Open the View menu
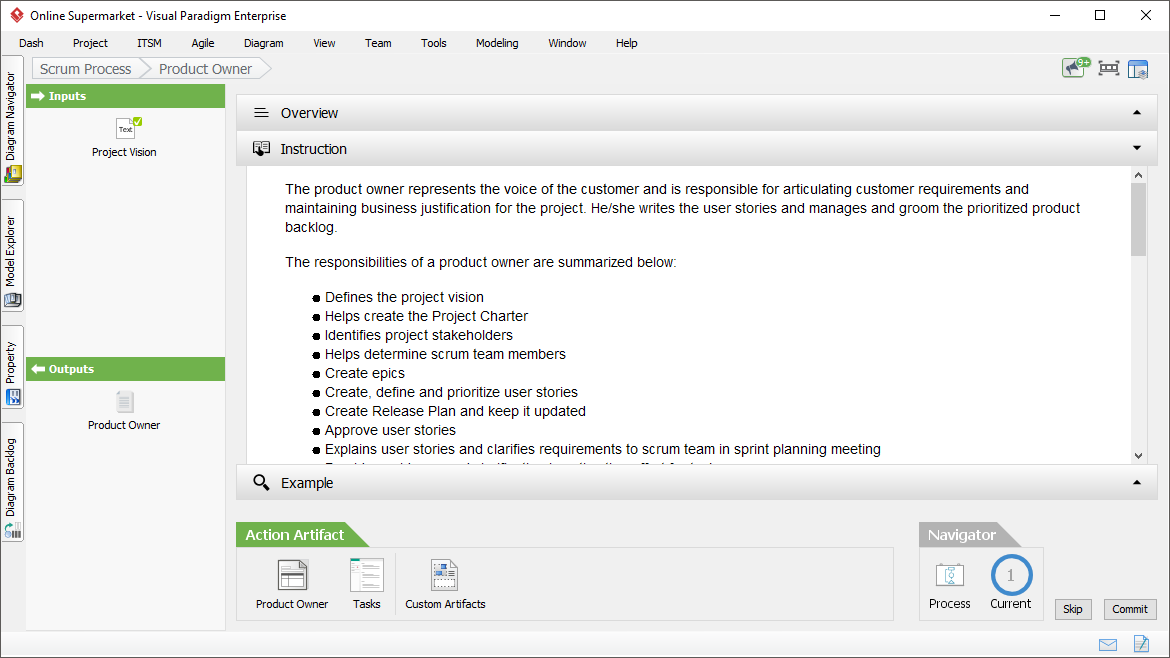The width and height of the screenshot is (1170, 658). click(324, 43)
